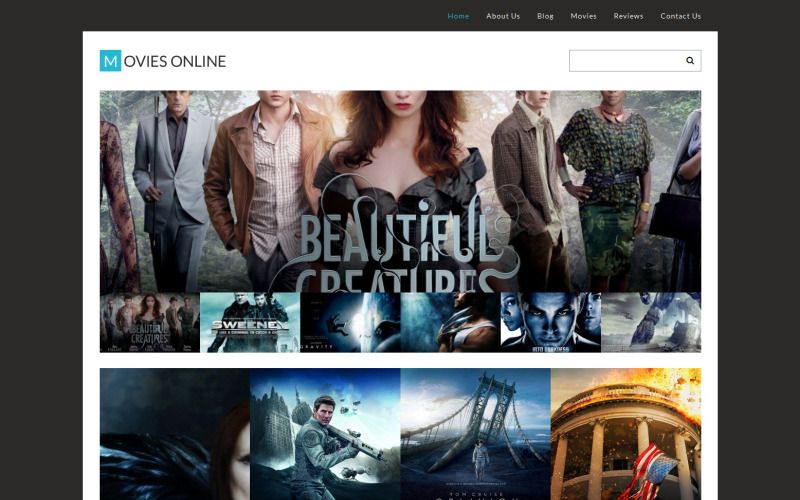Select the Wolverine claws slider thumbnail
The height and width of the screenshot is (500, 800).
[451, 322]
